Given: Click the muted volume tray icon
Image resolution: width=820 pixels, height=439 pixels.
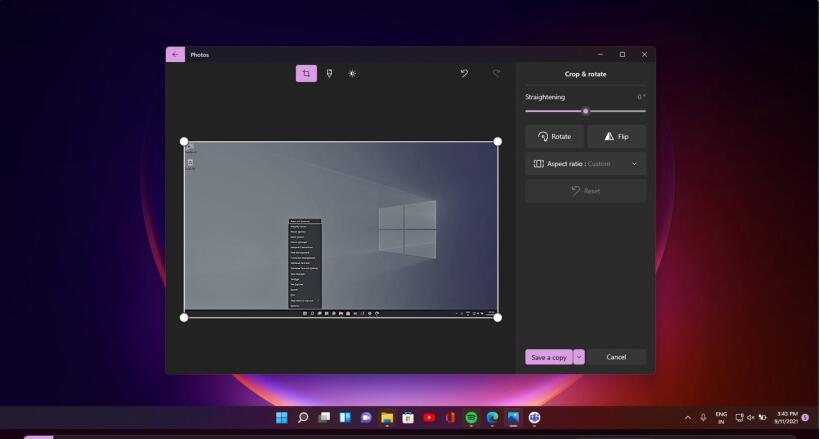Looking at the screenshot, I should pyautogui.click(x=750, y=418).
